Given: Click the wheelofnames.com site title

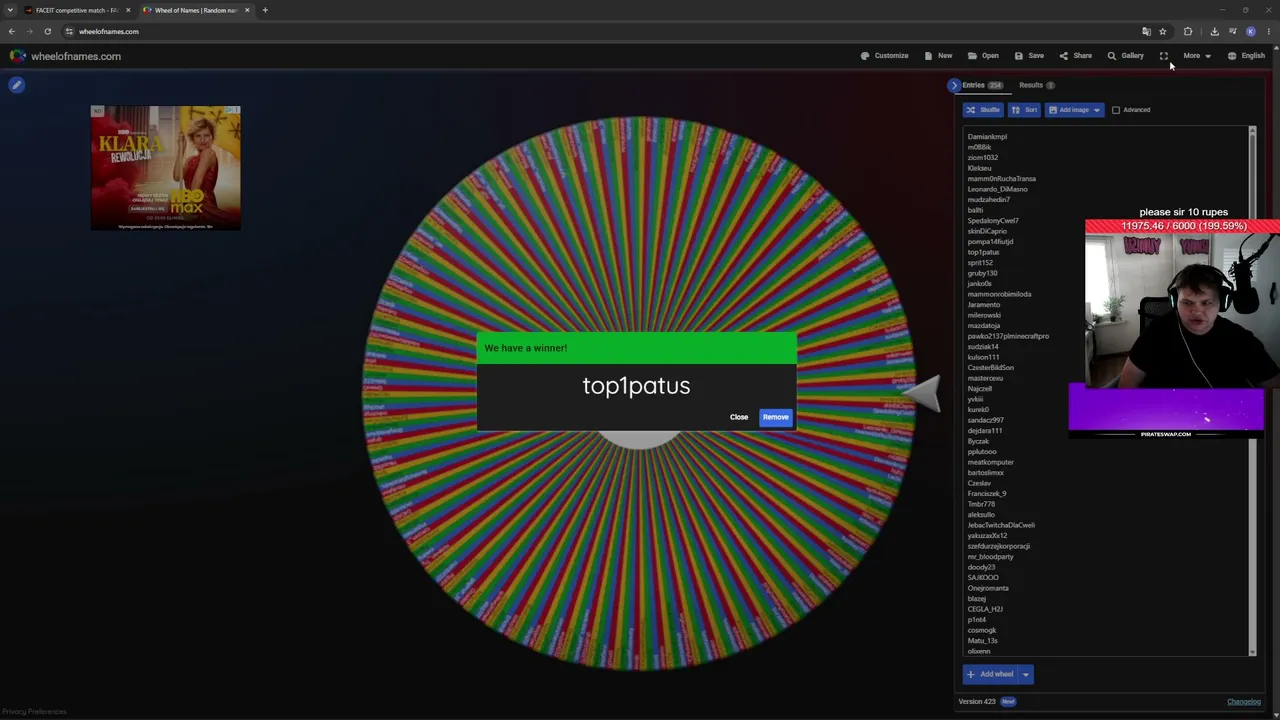Looking at the screenshot, I should (x=76, y=56).
